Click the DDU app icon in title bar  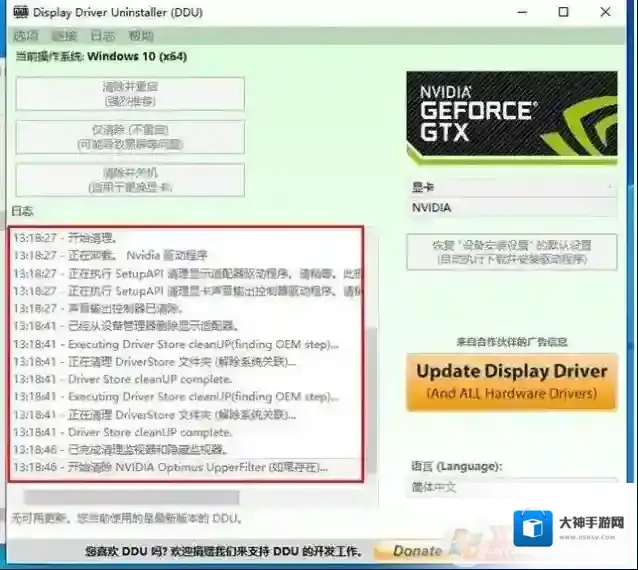[20, 12]
